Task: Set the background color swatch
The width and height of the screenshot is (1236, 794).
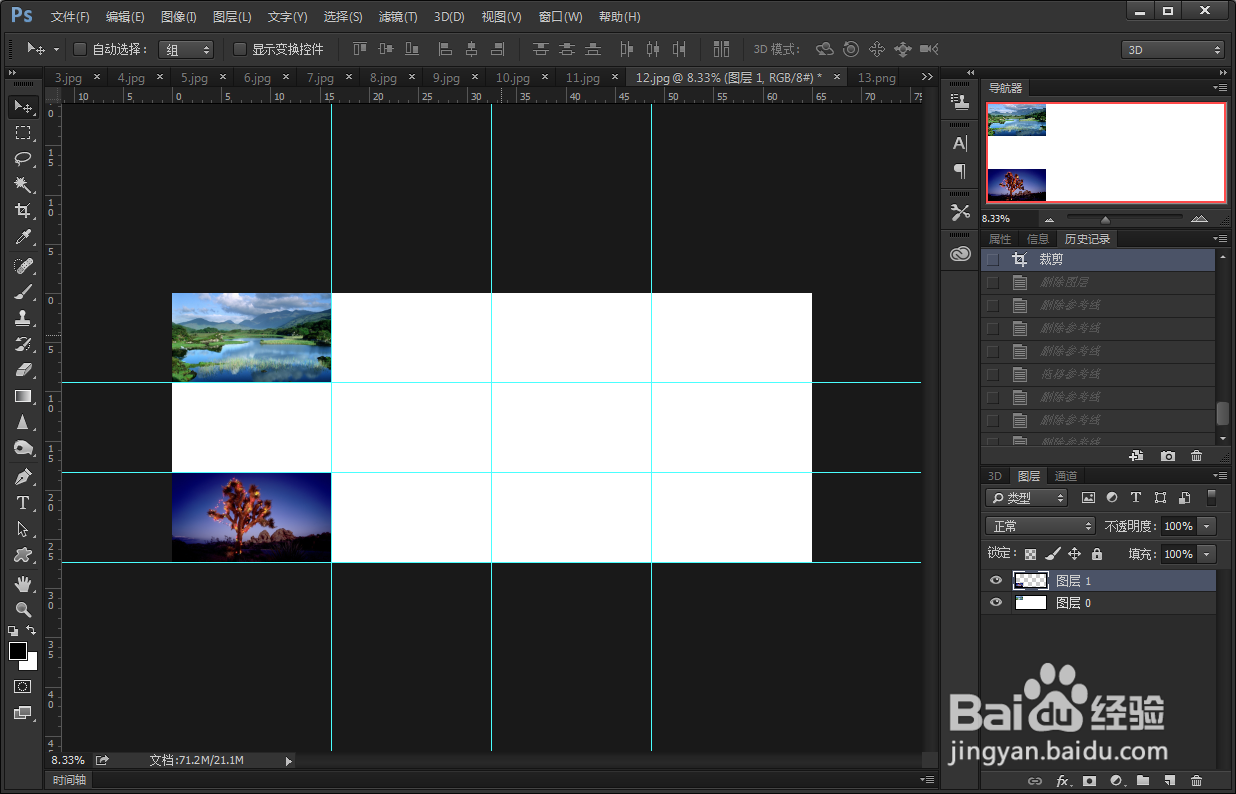Action: (x=31, y=663)
